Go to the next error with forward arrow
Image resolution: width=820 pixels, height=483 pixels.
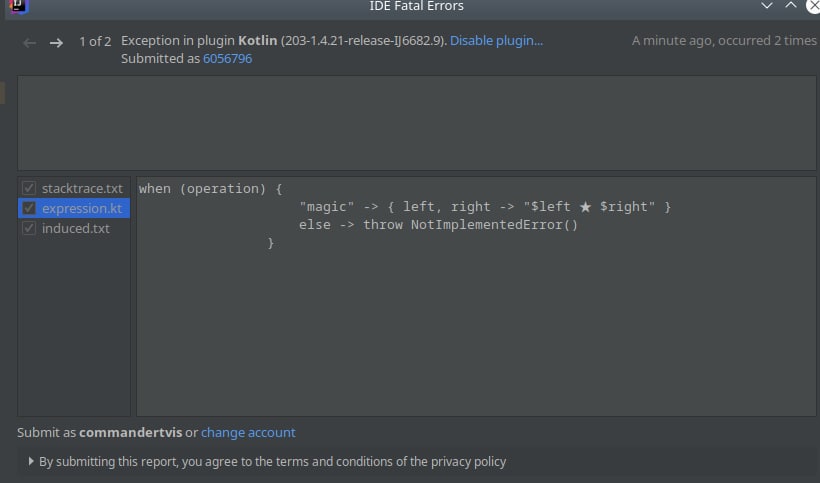57,42
